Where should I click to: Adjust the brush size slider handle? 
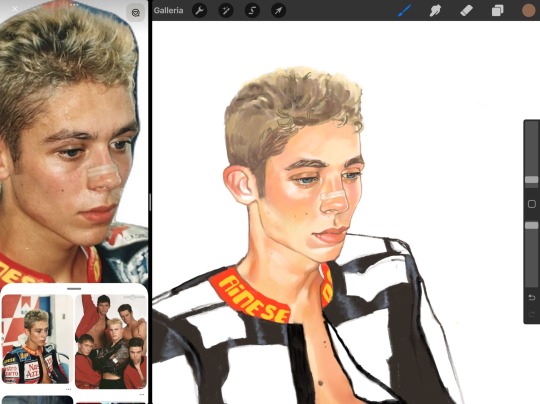click(531, 180)
